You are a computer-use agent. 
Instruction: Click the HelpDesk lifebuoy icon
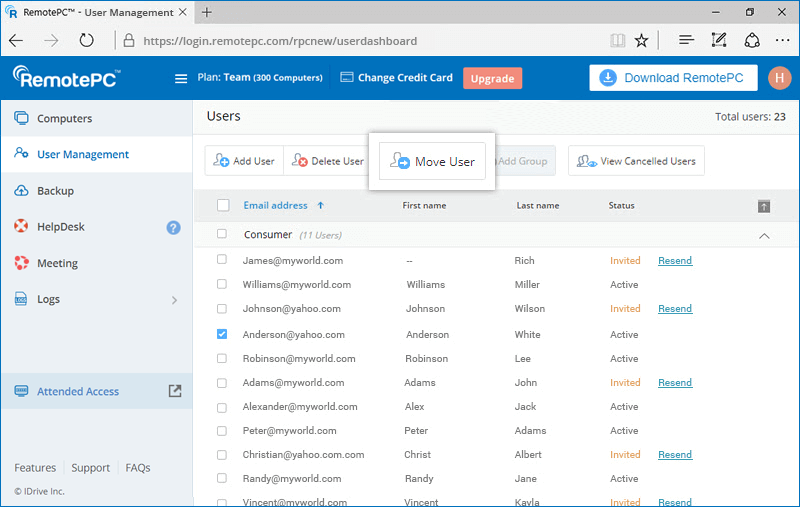pos(21,226)
